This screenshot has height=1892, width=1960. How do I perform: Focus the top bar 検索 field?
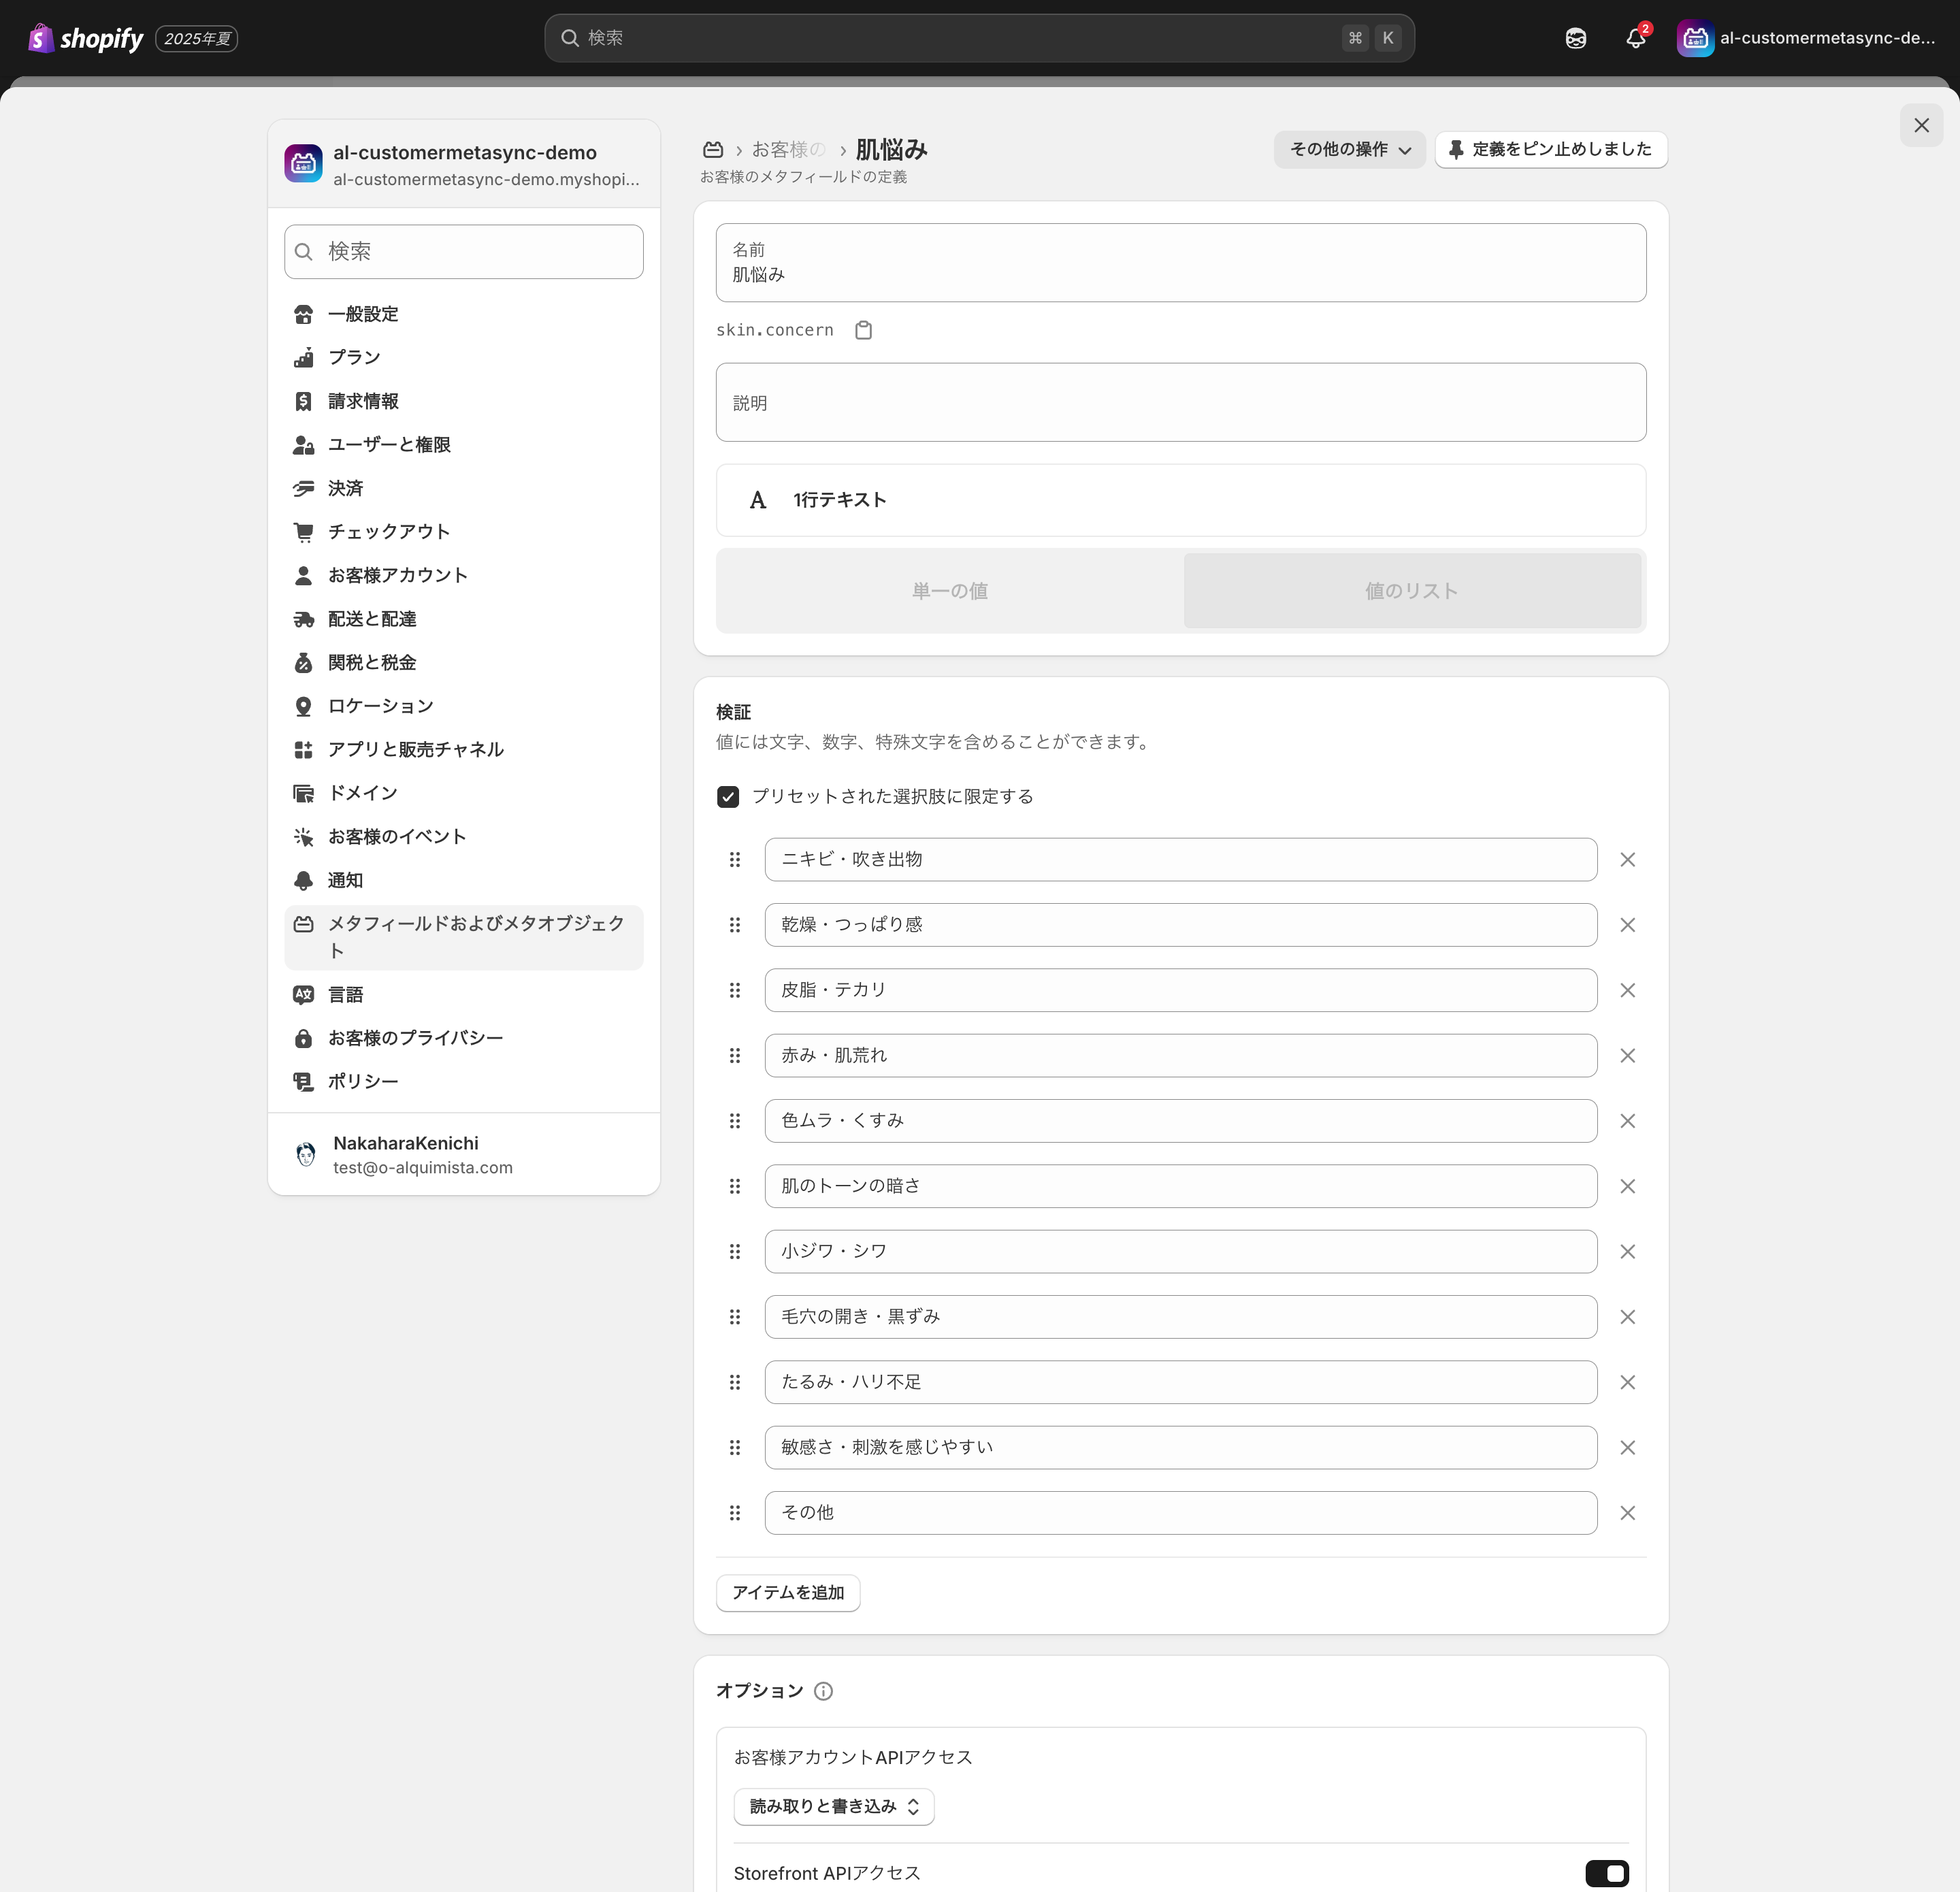979,38
